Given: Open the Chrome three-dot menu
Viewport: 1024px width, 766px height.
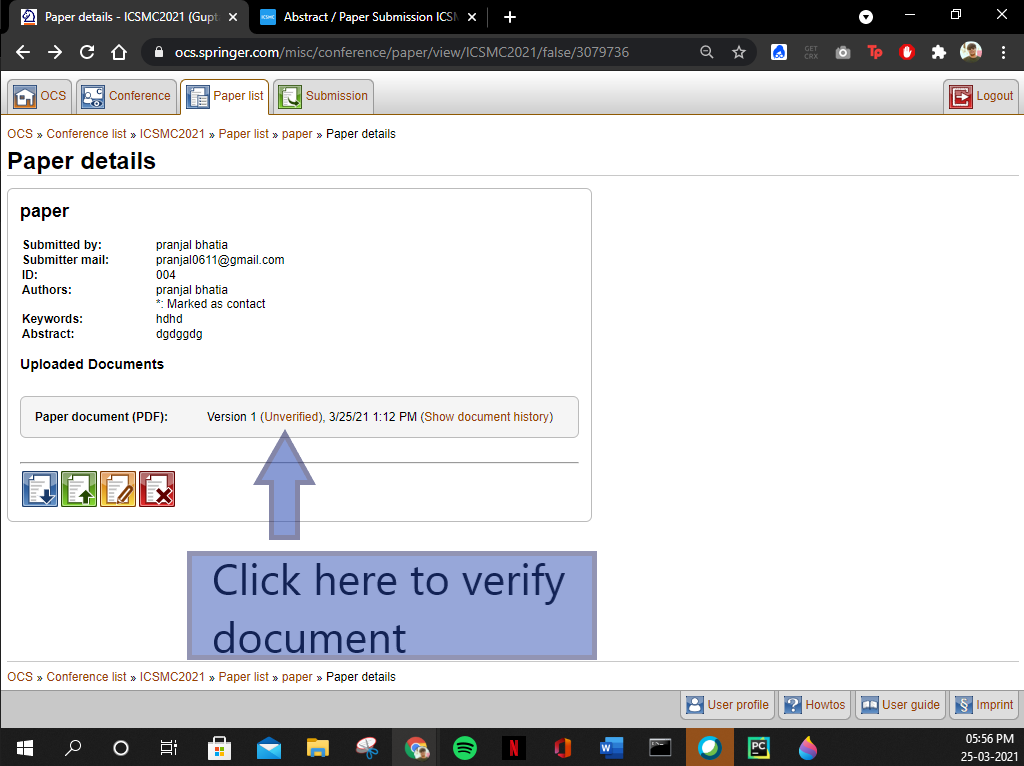Looking at the screenshot, I should (x=1003, y=52).
